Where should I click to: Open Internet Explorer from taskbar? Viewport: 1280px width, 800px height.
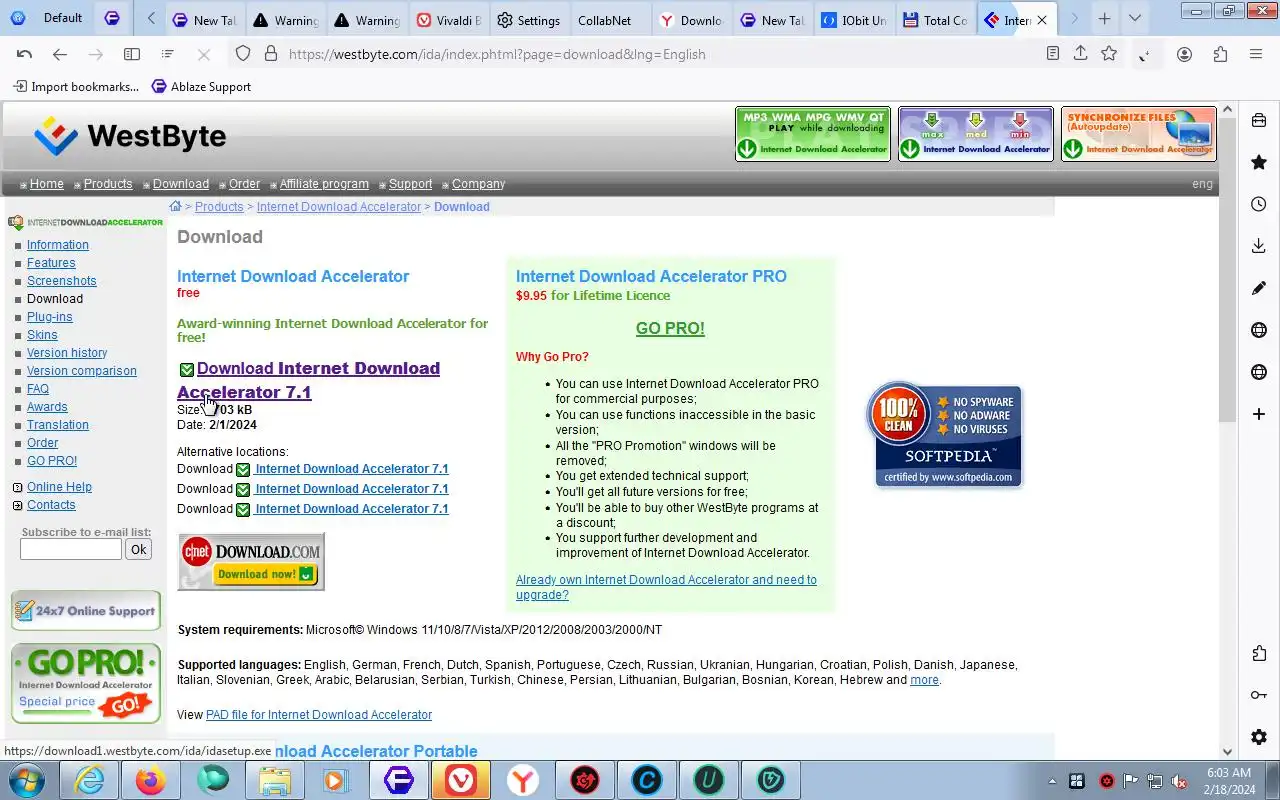pos(89,780)
